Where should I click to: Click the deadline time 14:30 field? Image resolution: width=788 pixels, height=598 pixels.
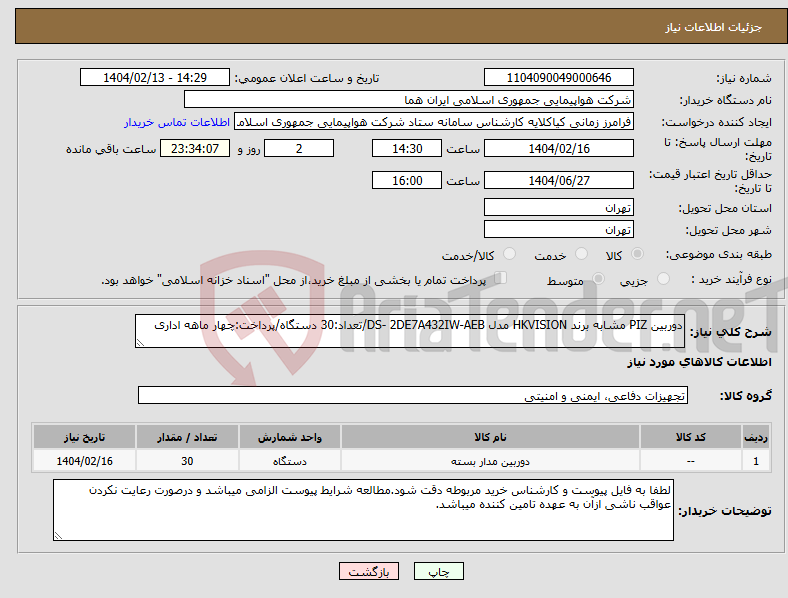pos(407,149)
